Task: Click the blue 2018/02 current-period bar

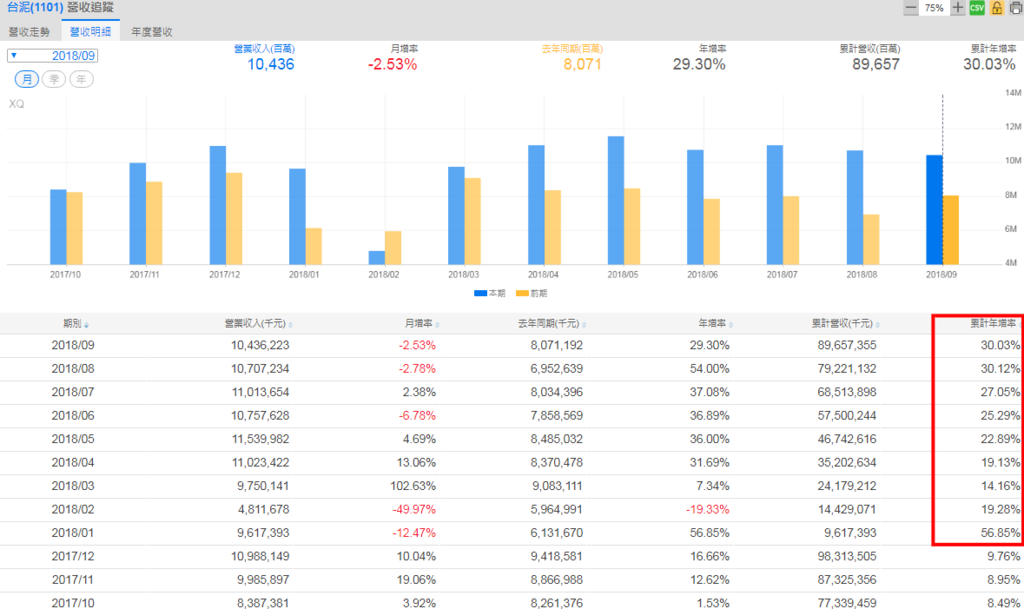Action: 377,258
